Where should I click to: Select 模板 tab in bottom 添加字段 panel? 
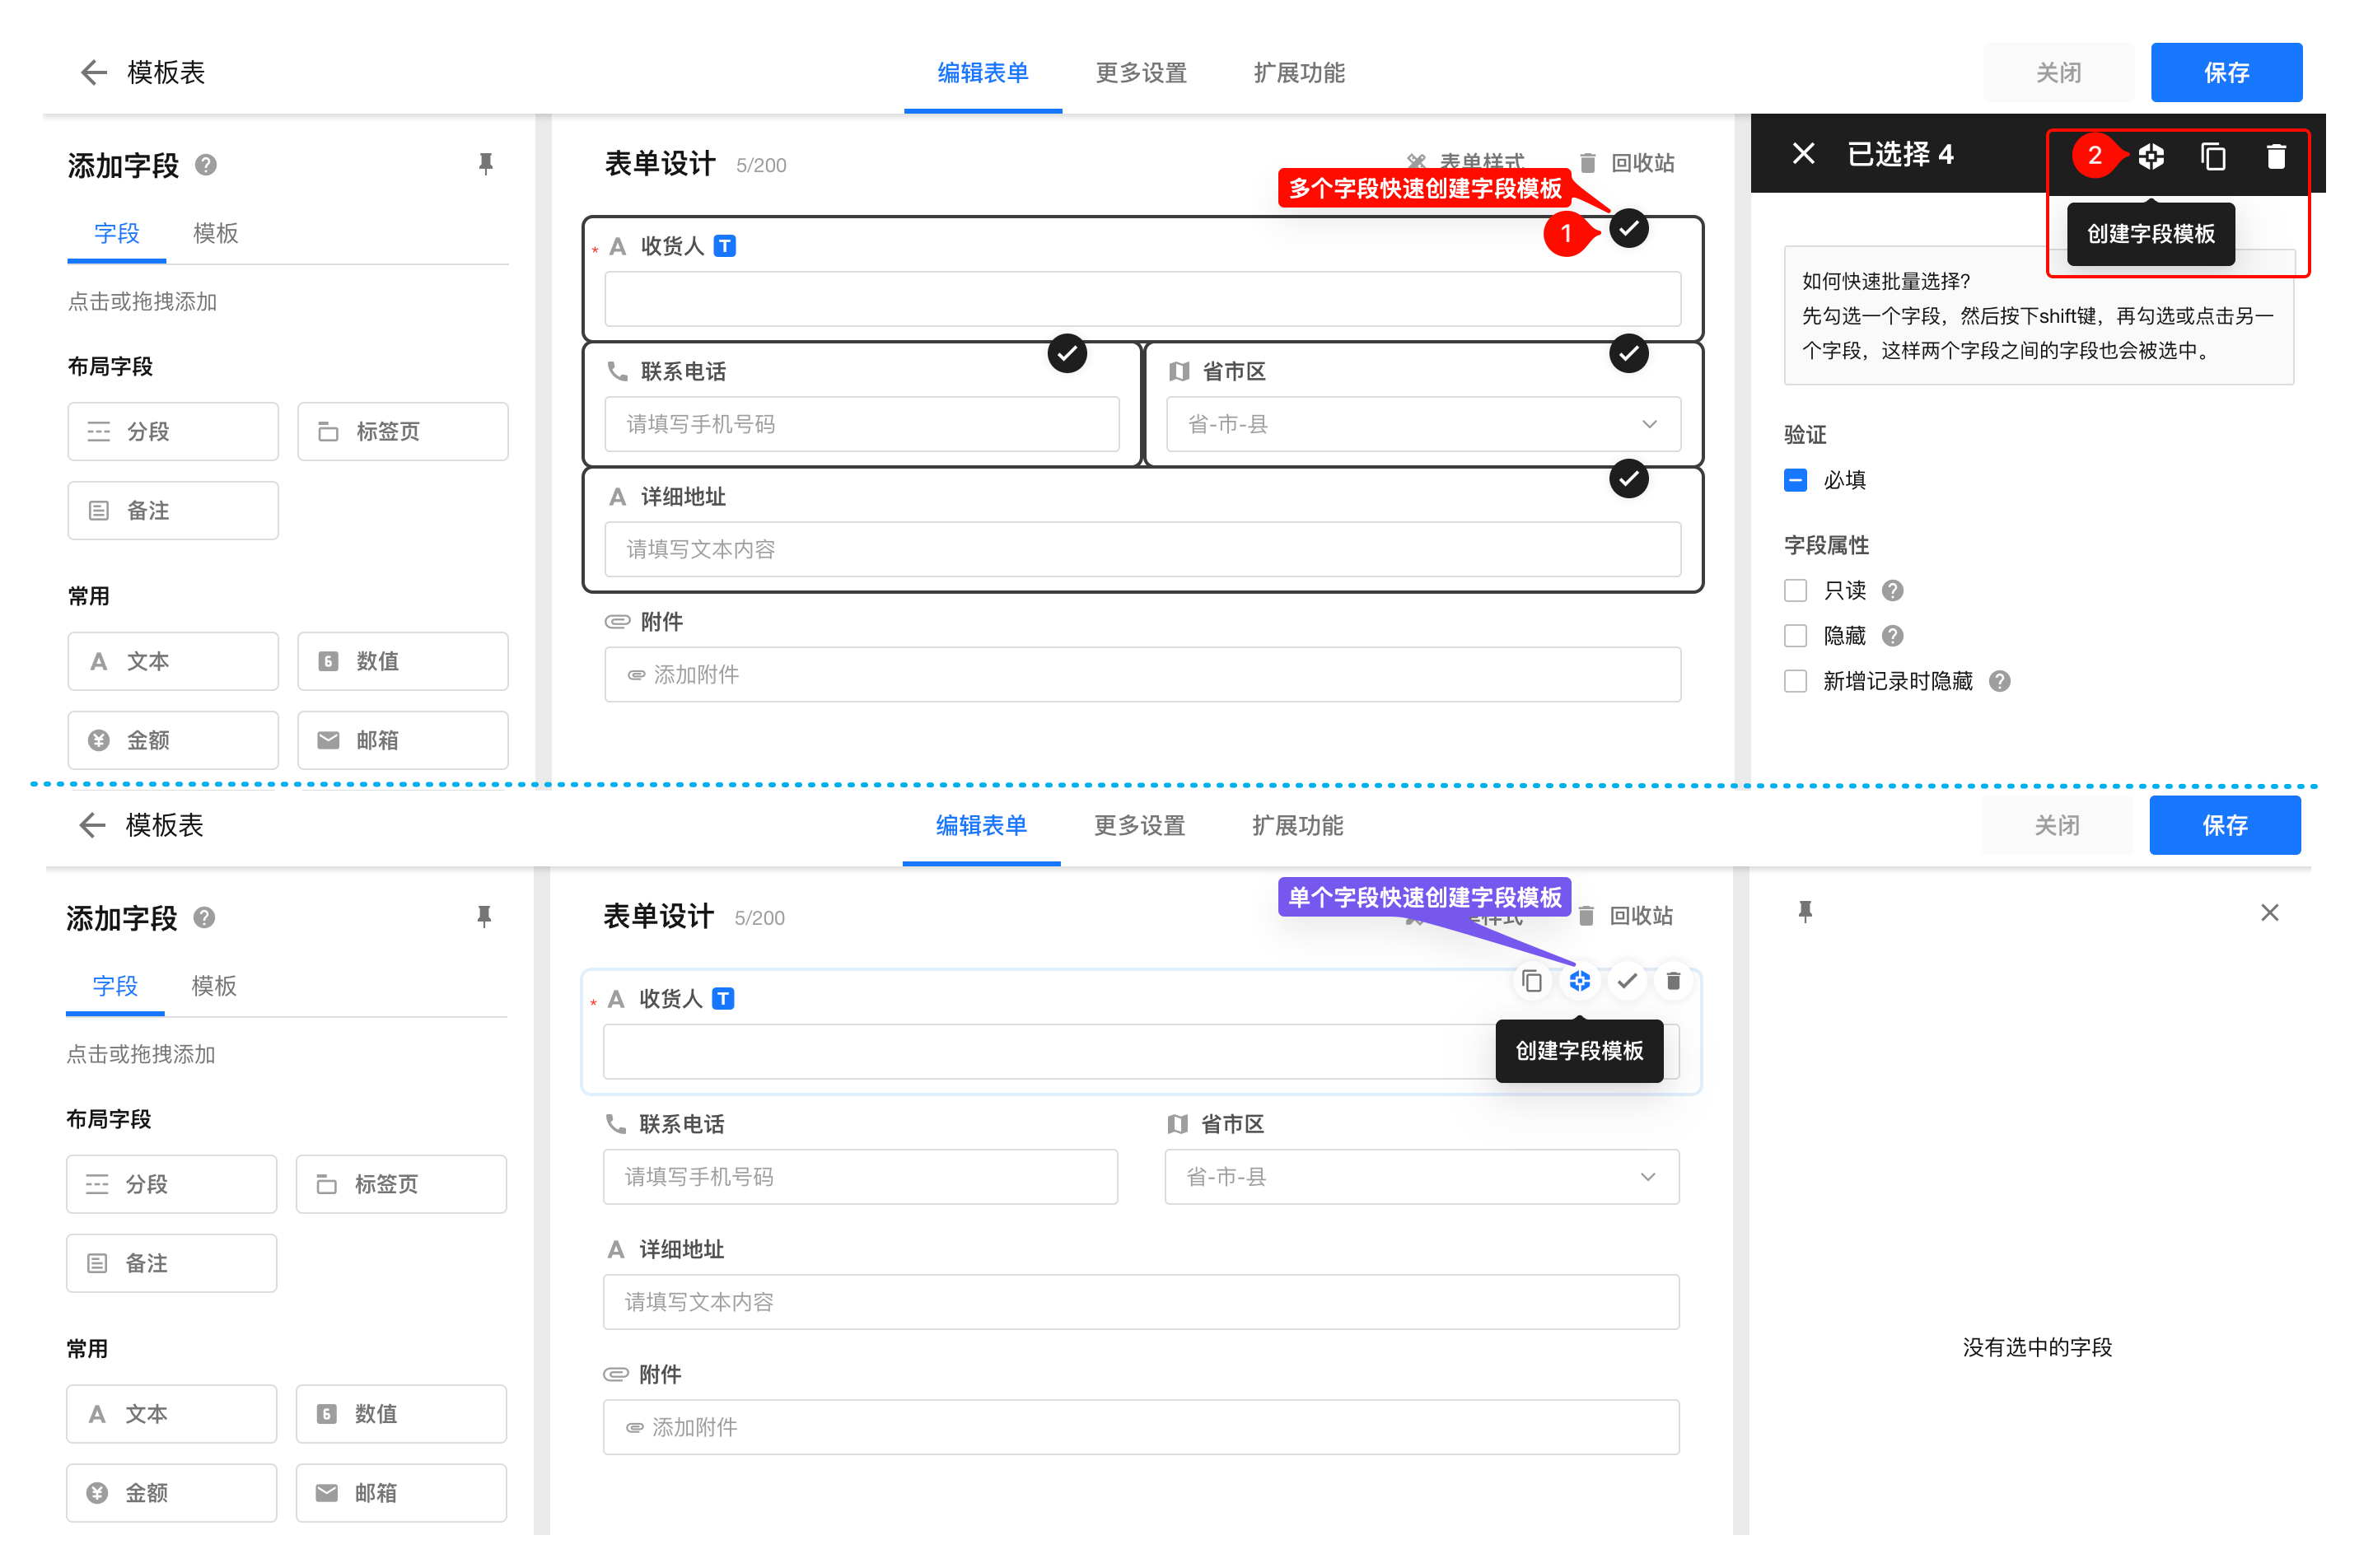point(213,986)
